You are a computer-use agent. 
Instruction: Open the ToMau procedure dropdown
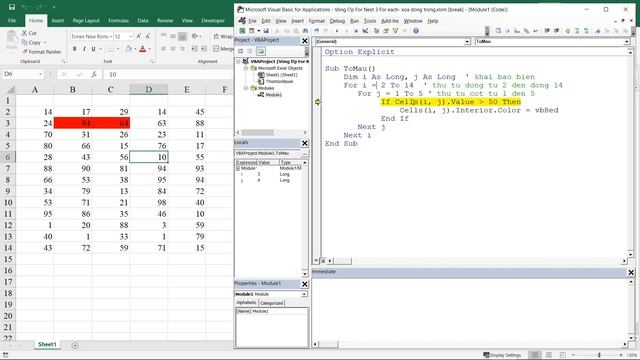point(627,42)
